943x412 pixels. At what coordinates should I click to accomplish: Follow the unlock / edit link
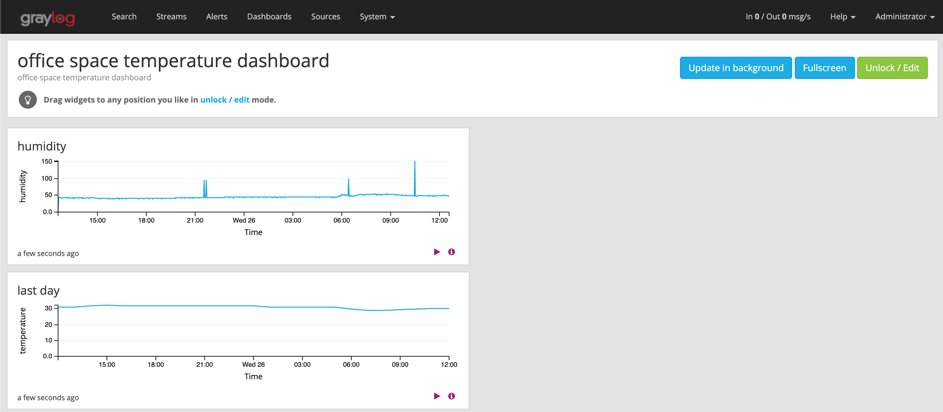pos(225,100)
